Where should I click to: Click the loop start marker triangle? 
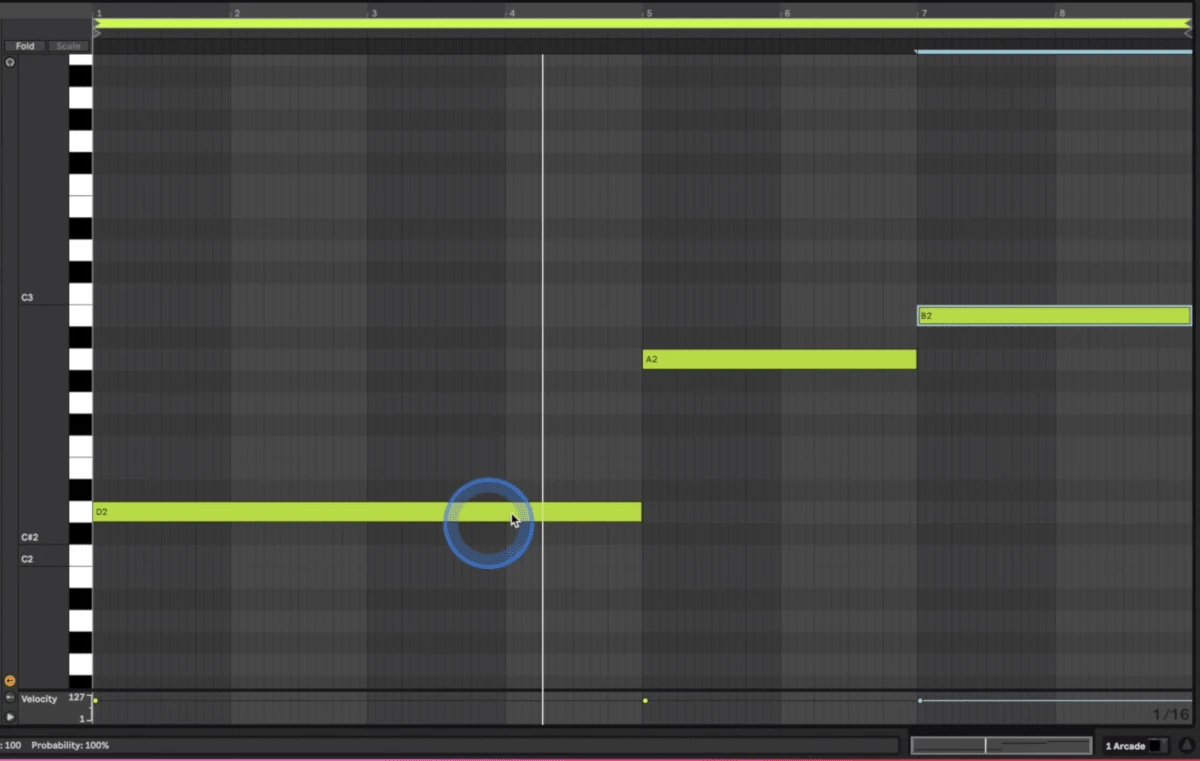point(98,23)
